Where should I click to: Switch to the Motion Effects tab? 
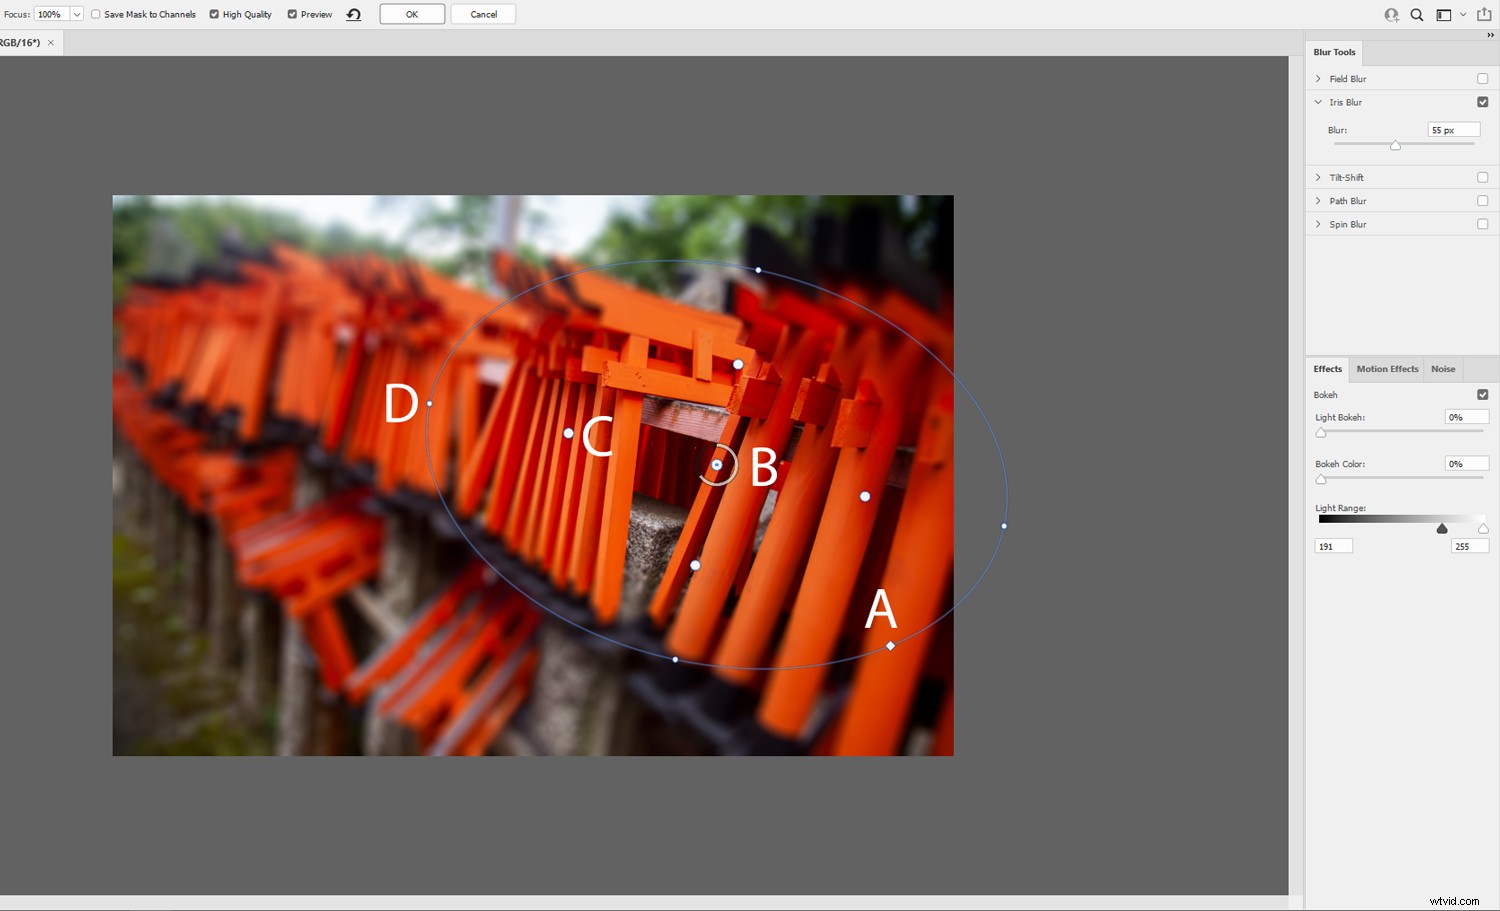(1386, 369)
